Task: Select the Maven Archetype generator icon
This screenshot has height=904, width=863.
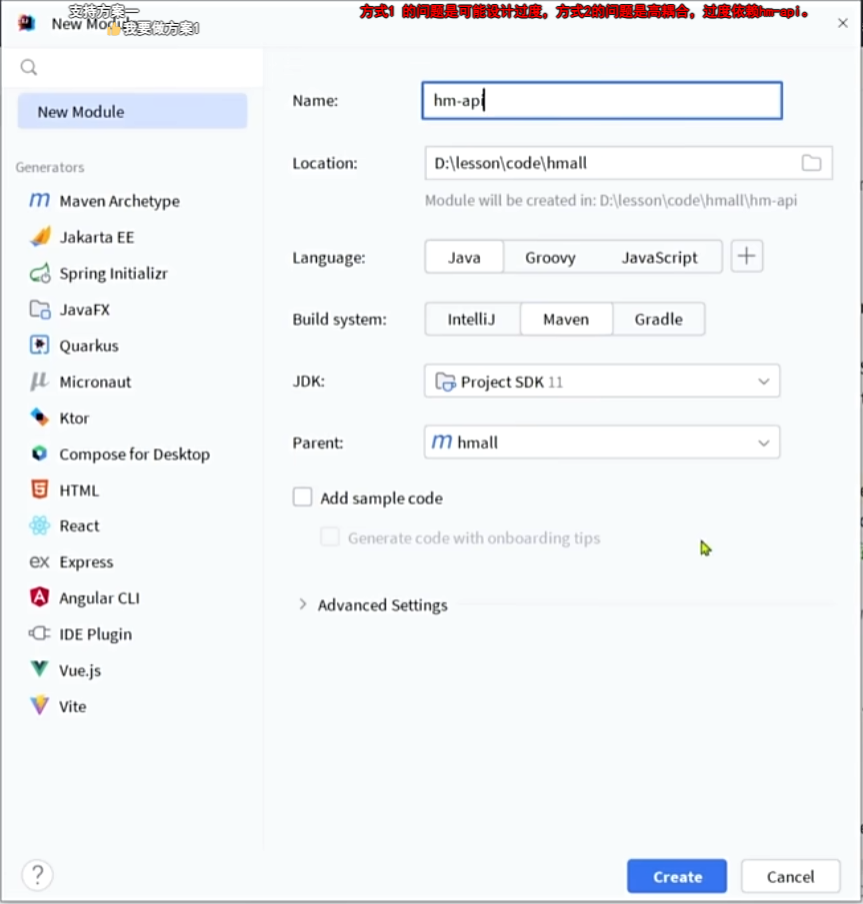Action: point(39,200)
